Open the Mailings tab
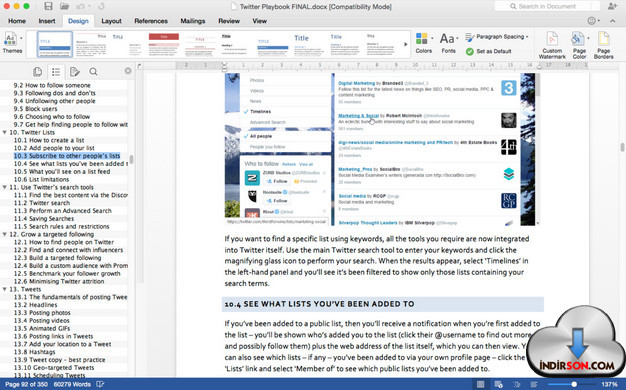The image size is (626, 390). pyautogui.click(x=193, y=21)
